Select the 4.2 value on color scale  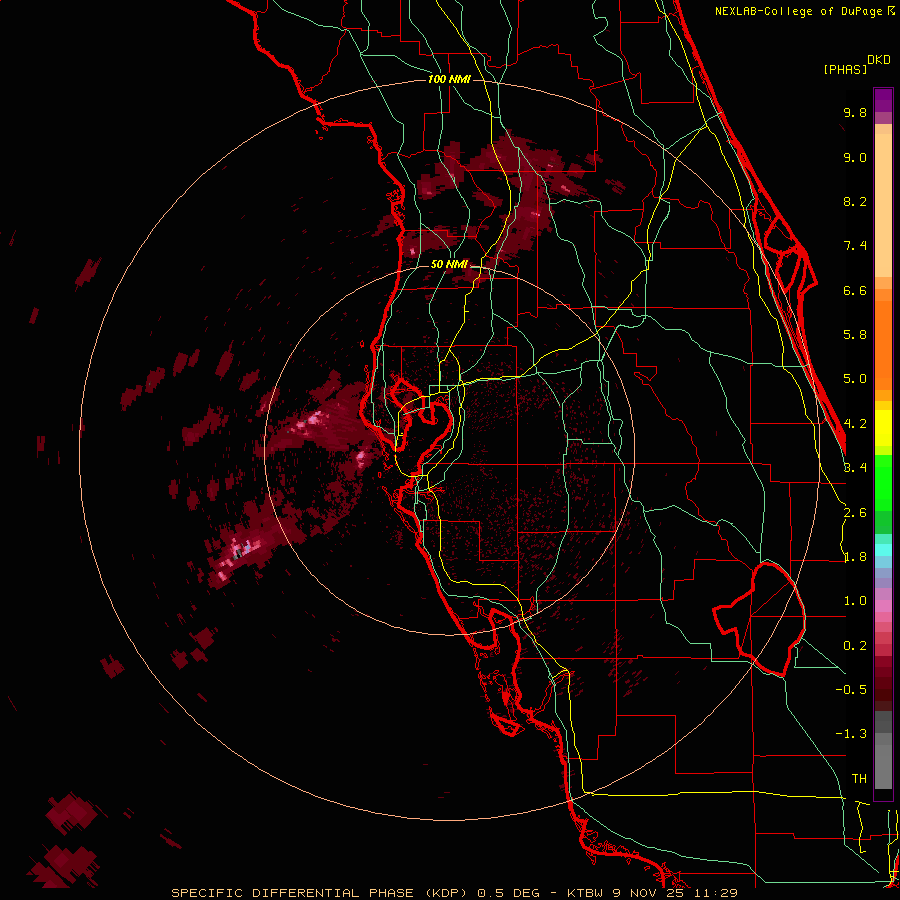855,424
